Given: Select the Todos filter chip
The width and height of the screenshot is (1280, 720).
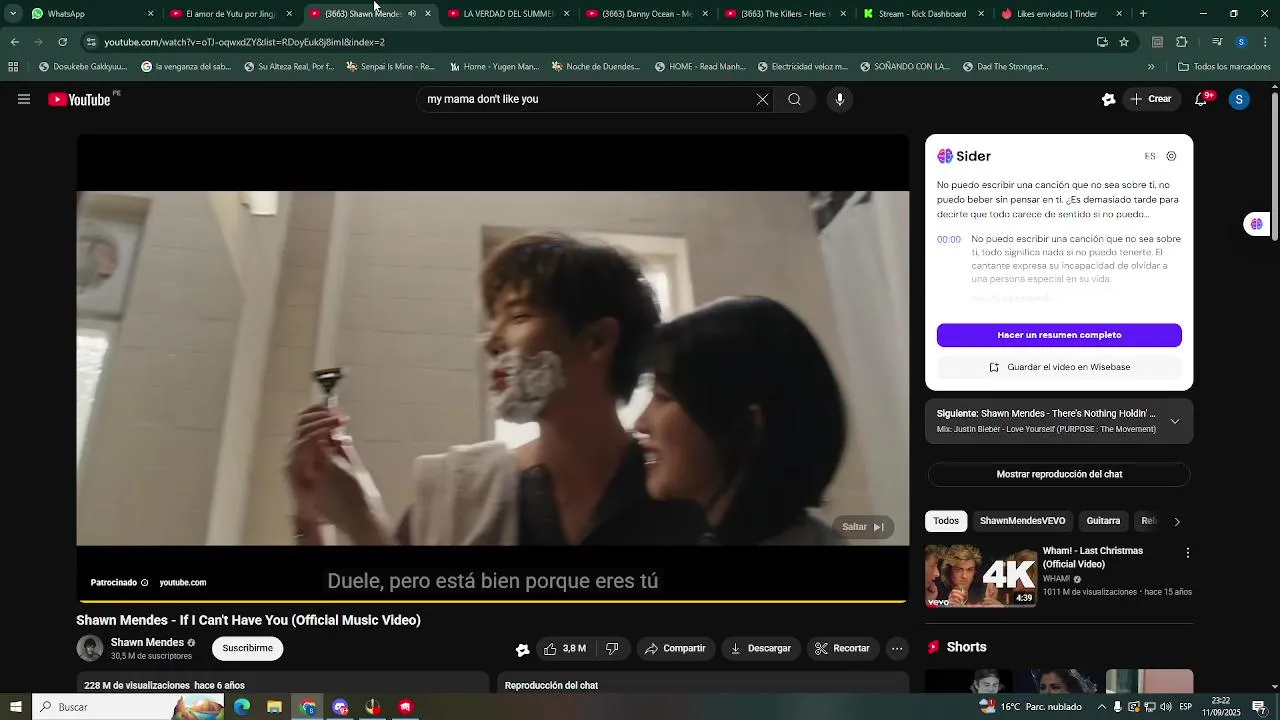Looking at the screenshot, I should pyautogui.click(x=946, y=521).
